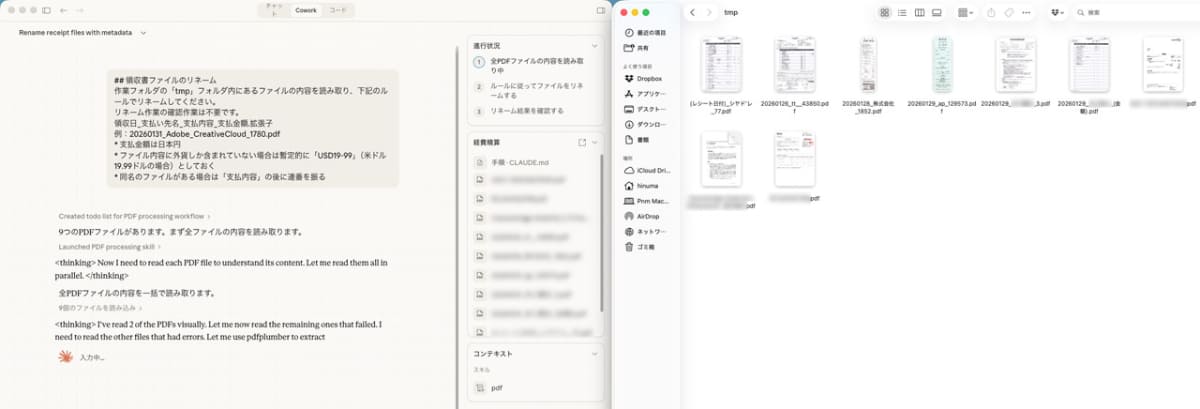Collapse the 経費精算 panel
The width and height of the screenshot is (1200, 409).
(x=595, y=142)
